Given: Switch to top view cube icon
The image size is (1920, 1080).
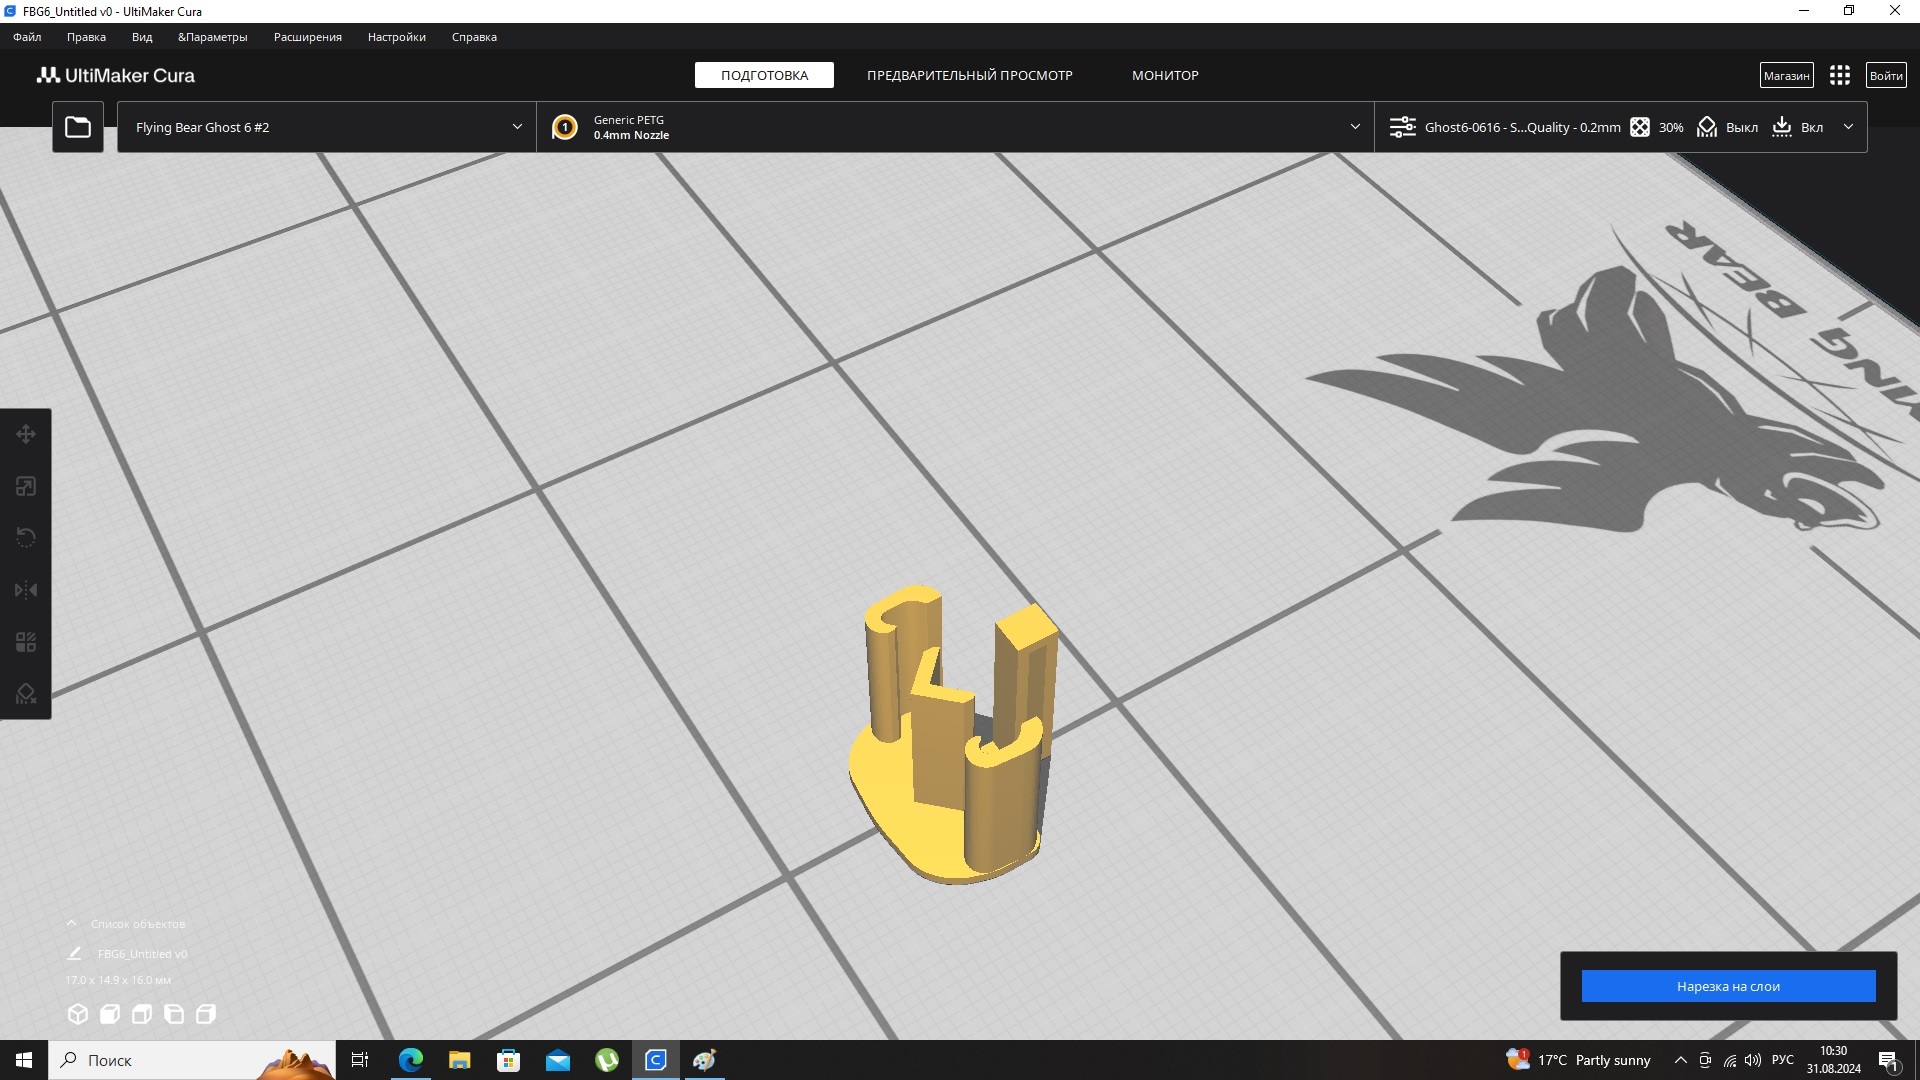Looking at the screenshot, I should pos(142,1014).
